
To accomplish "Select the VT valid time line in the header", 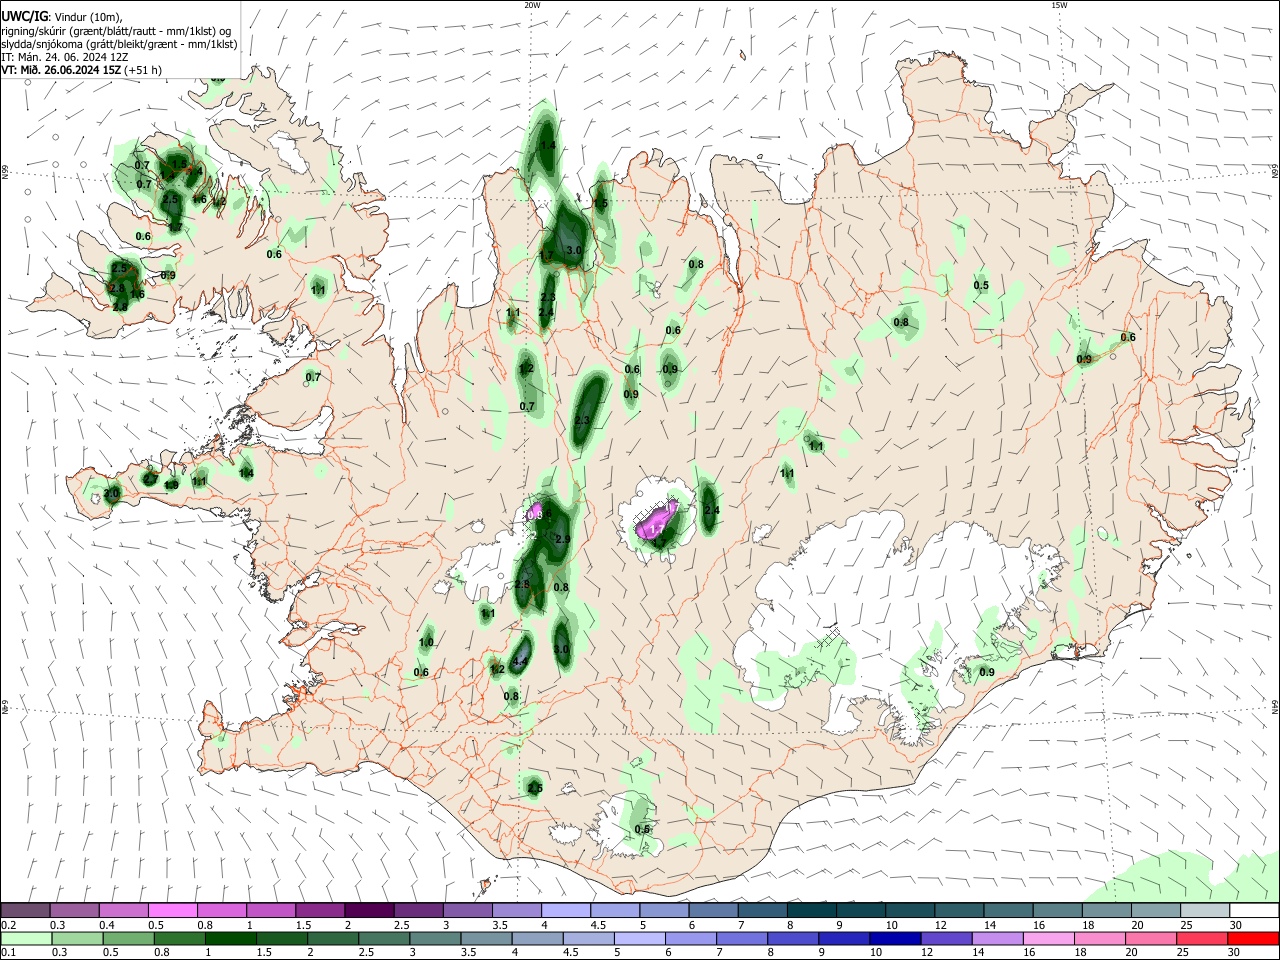I will 82,70.
